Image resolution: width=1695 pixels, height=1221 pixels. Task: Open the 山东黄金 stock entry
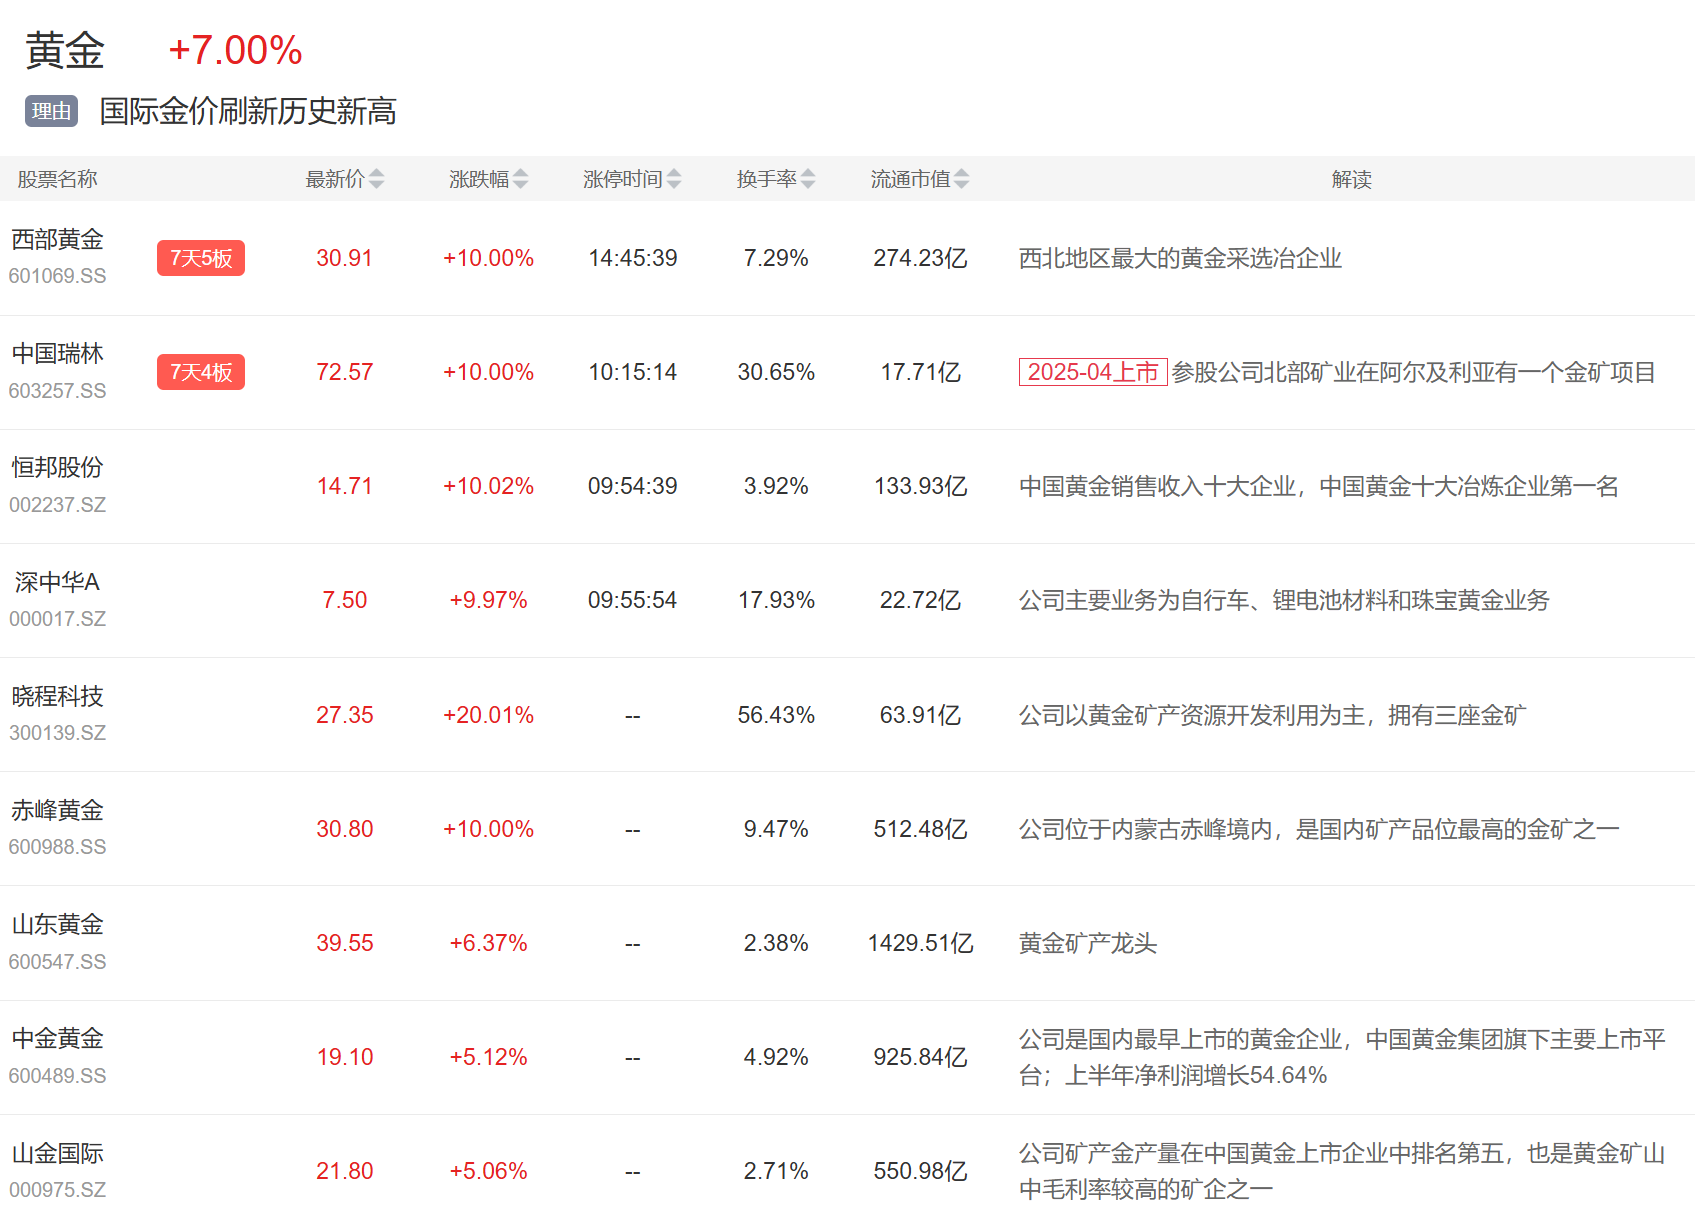pyautogui.click(x=58, y=924)
